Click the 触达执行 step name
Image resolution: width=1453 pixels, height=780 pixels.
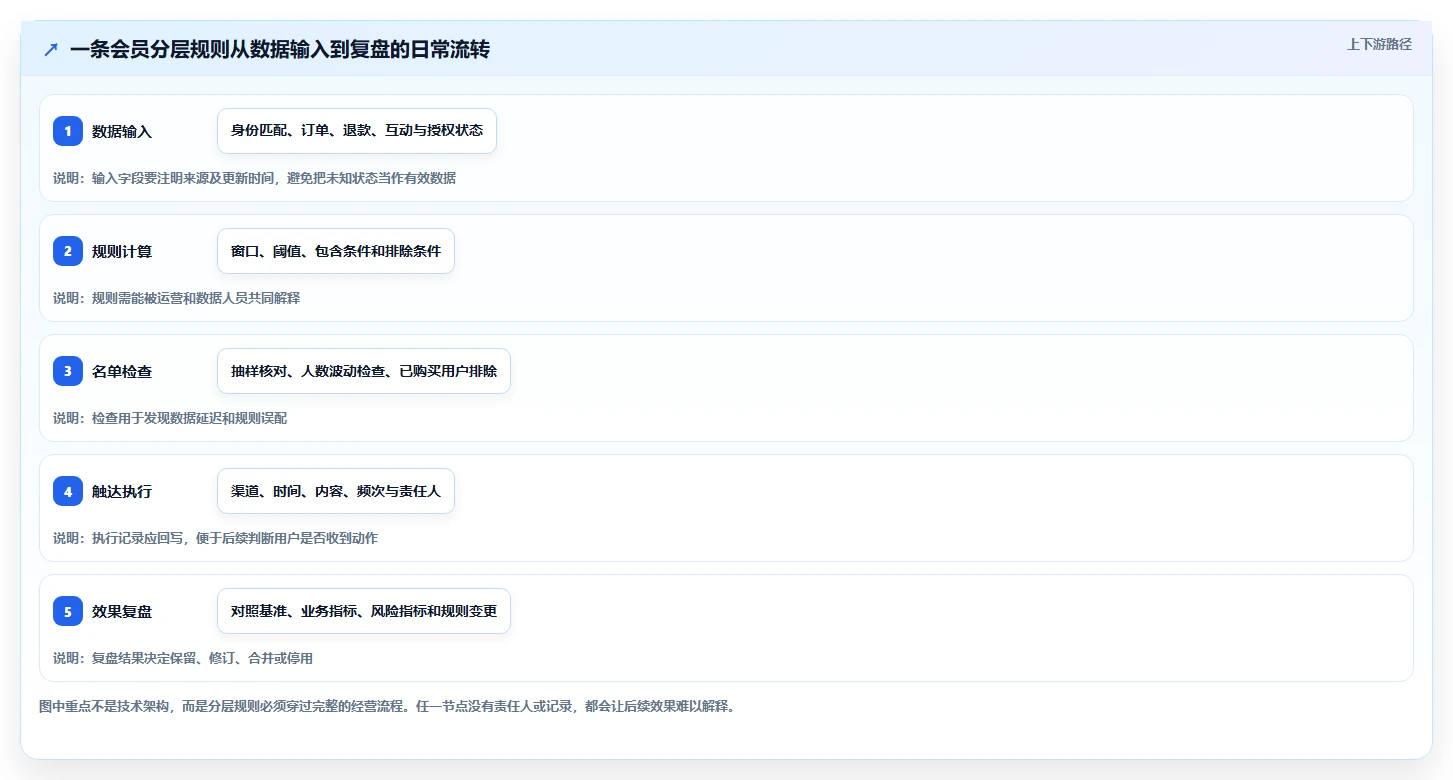pos(122,491)
